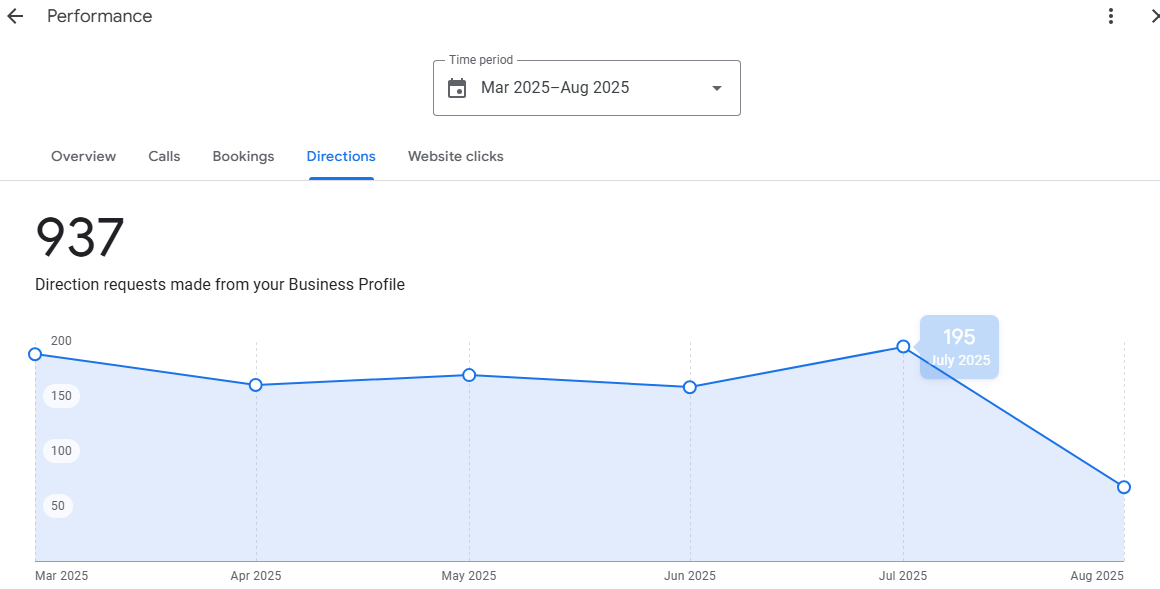Expand the Time period dropdown arrow

coord(716,88)
